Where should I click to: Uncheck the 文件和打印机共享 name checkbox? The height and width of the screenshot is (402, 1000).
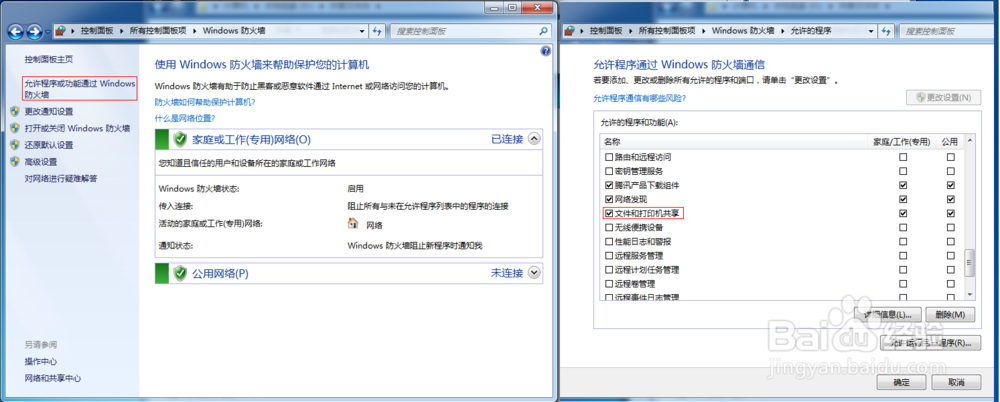[608, 213]
